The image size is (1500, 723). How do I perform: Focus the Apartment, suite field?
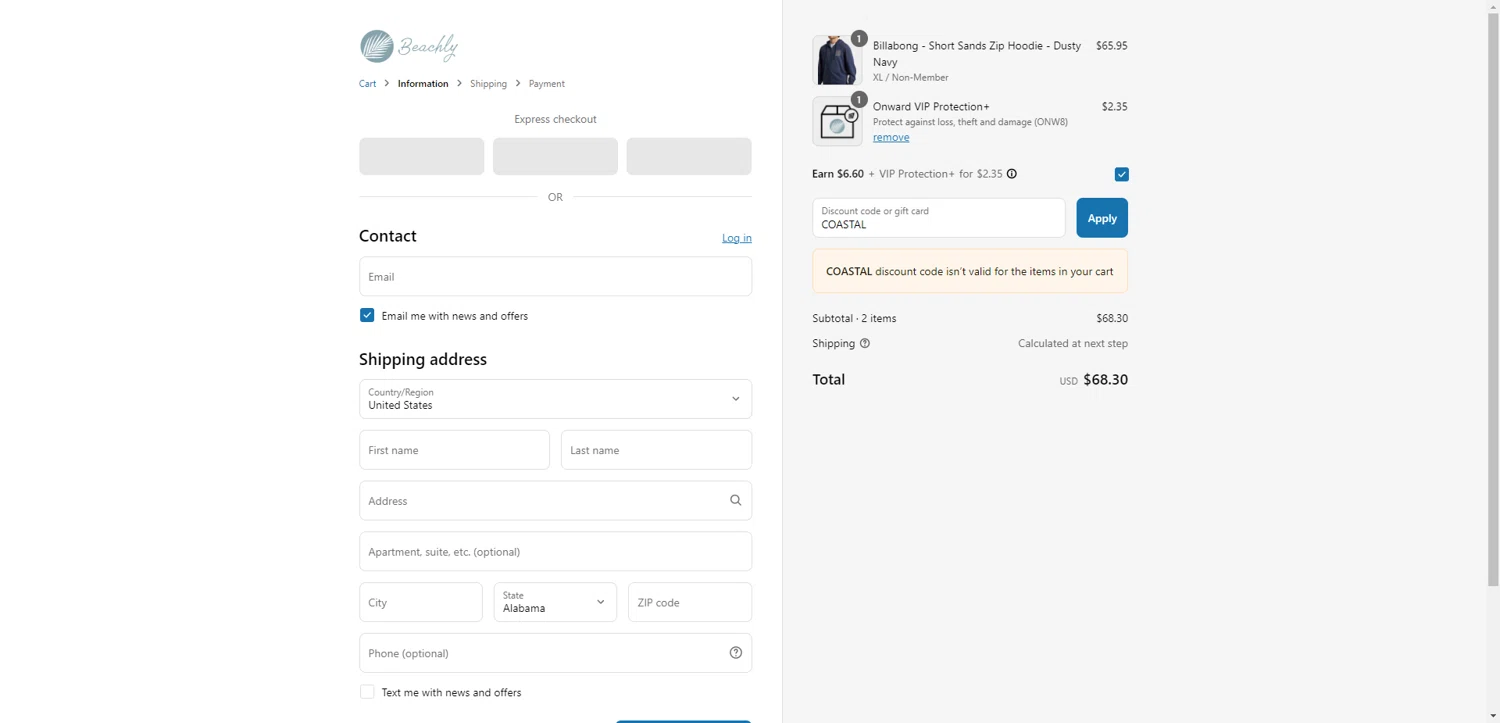pos(555,552)
